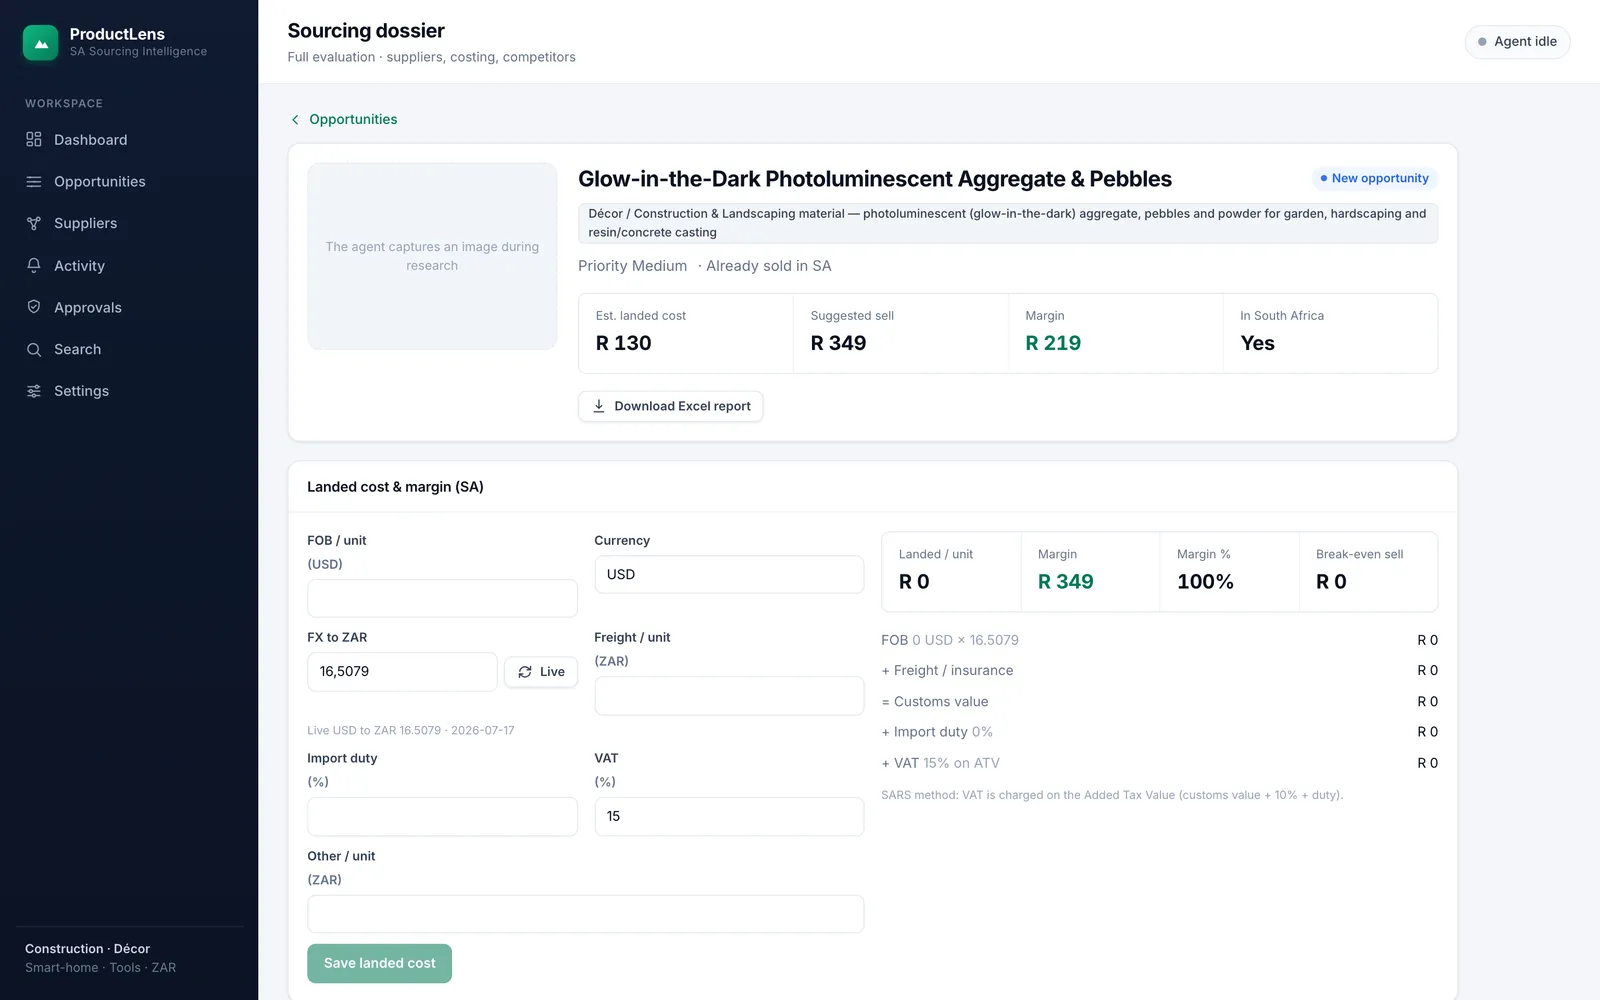This screenshot has width=1600, height=1000.
Task: Click the Break-even sell R 0 value
Action: tap(1331, 582)
